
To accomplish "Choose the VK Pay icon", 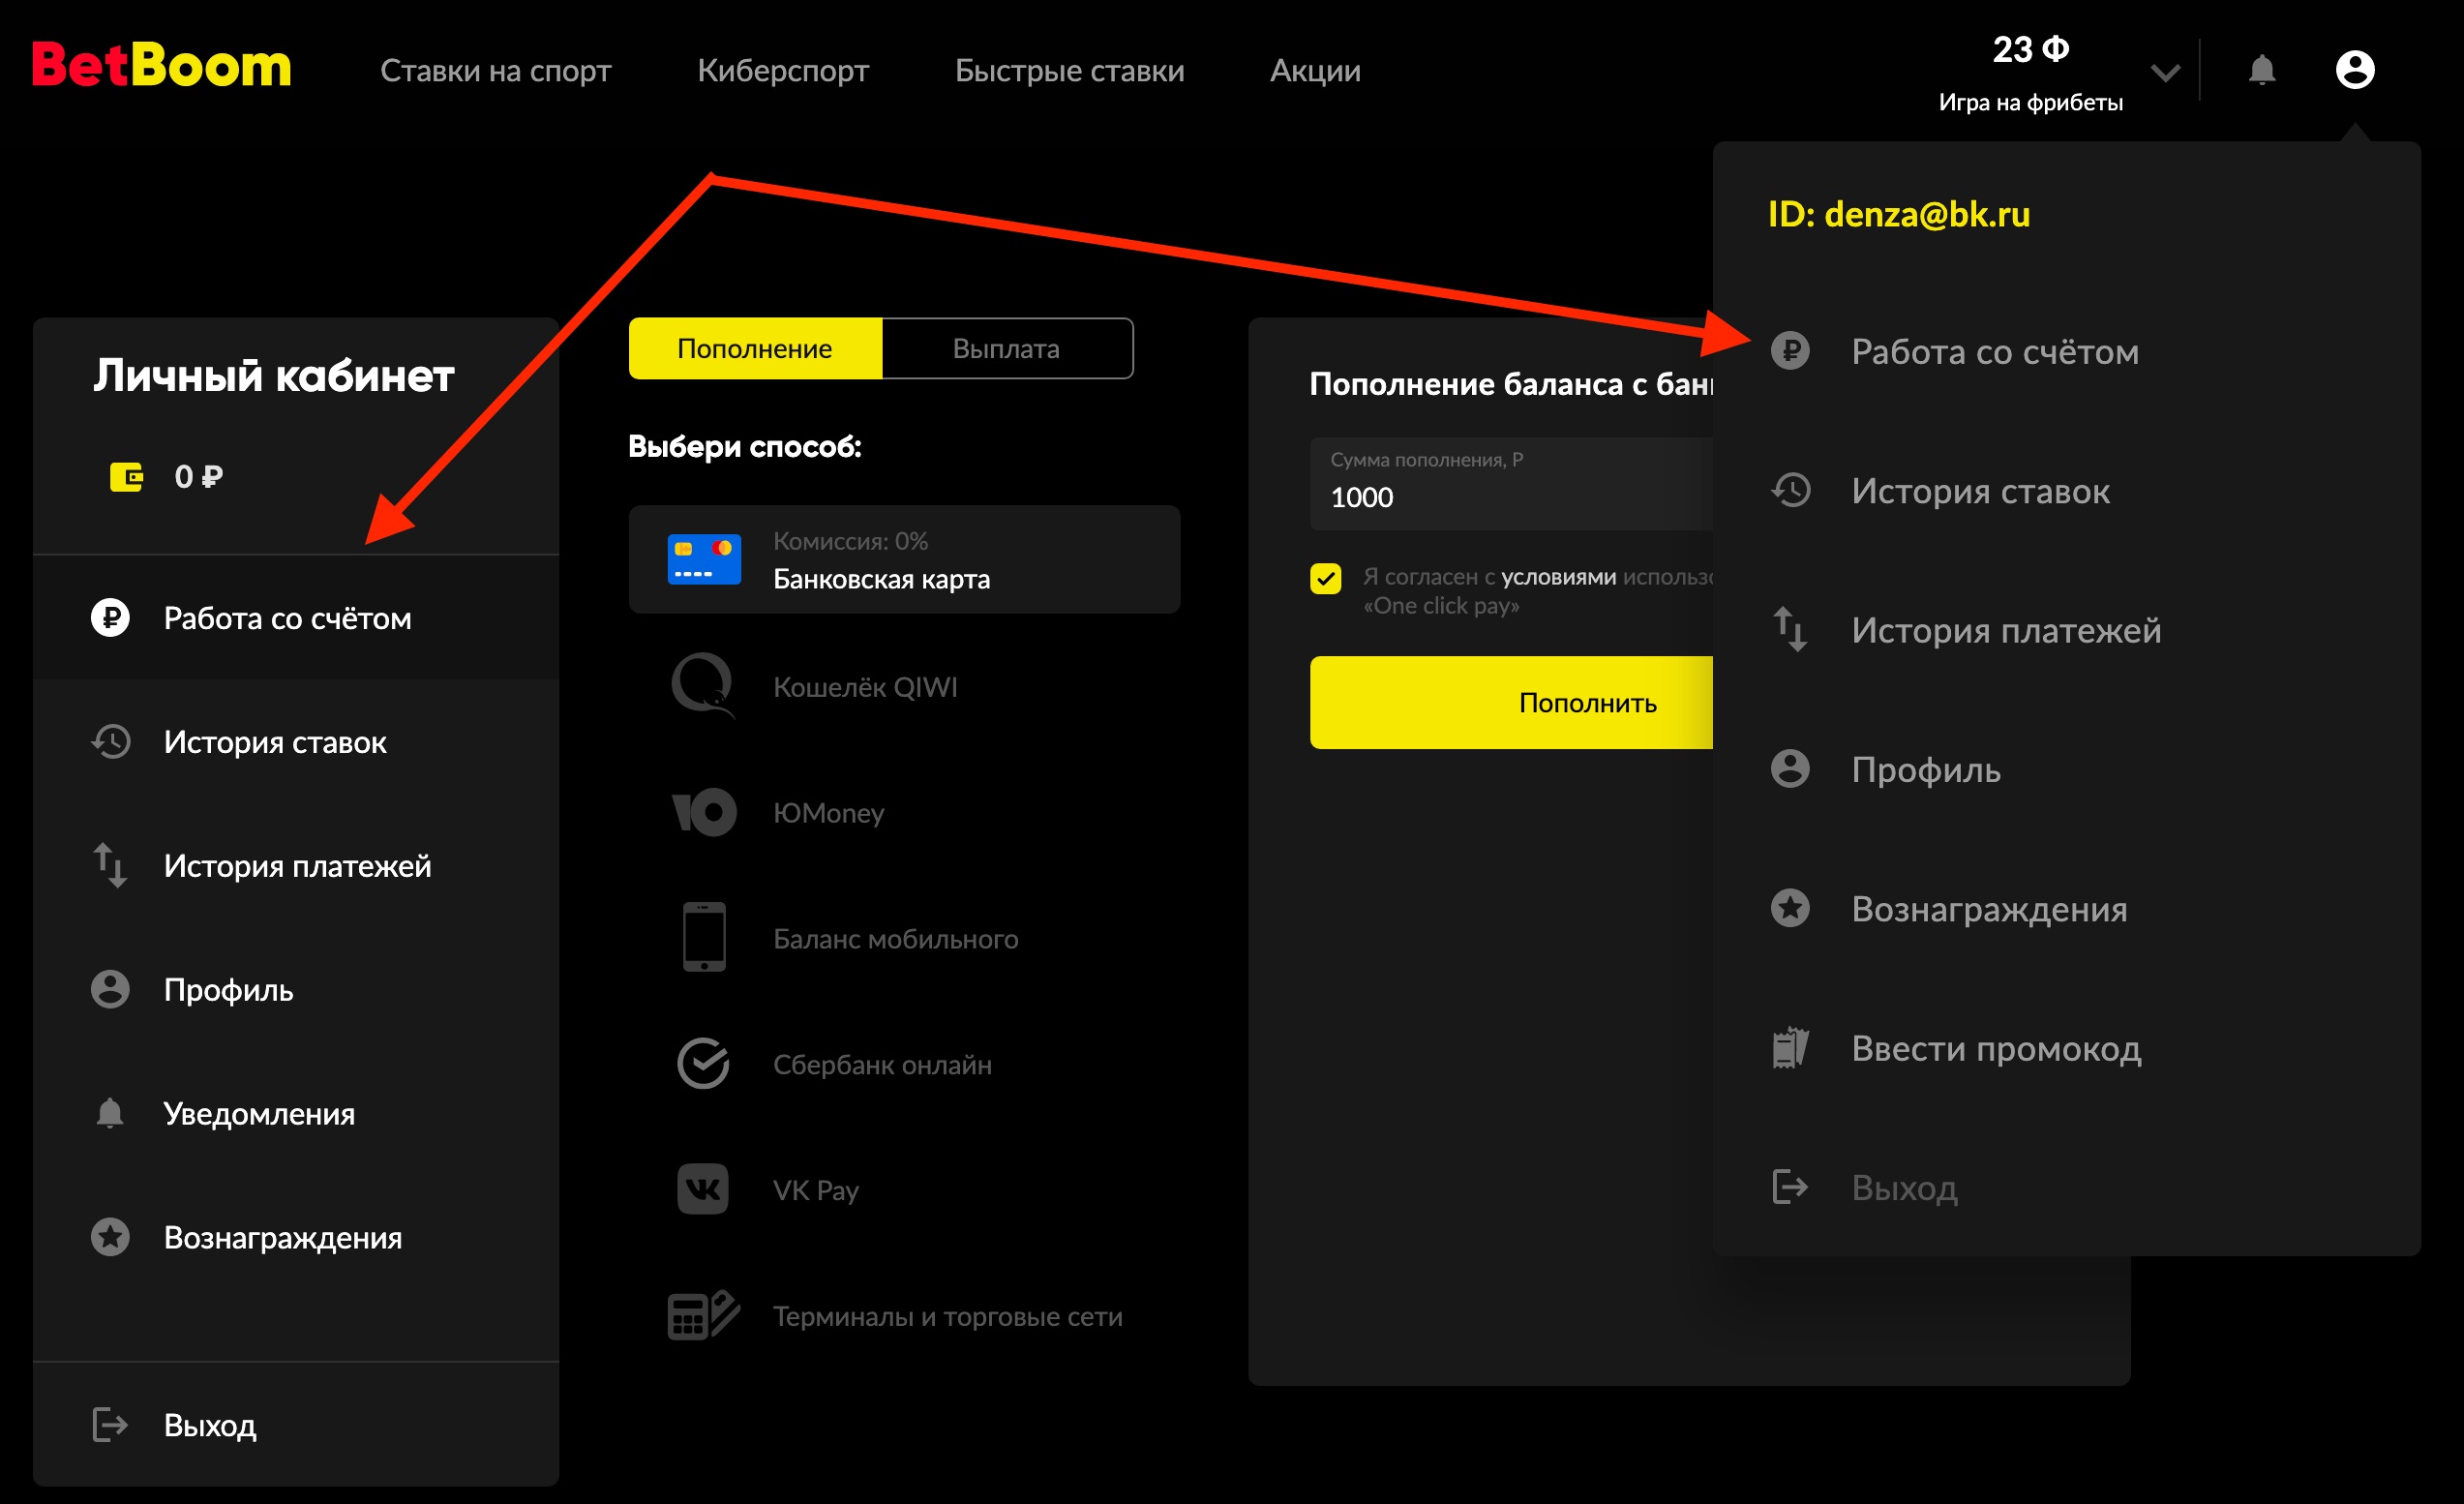I will (x=703, y=1189).
